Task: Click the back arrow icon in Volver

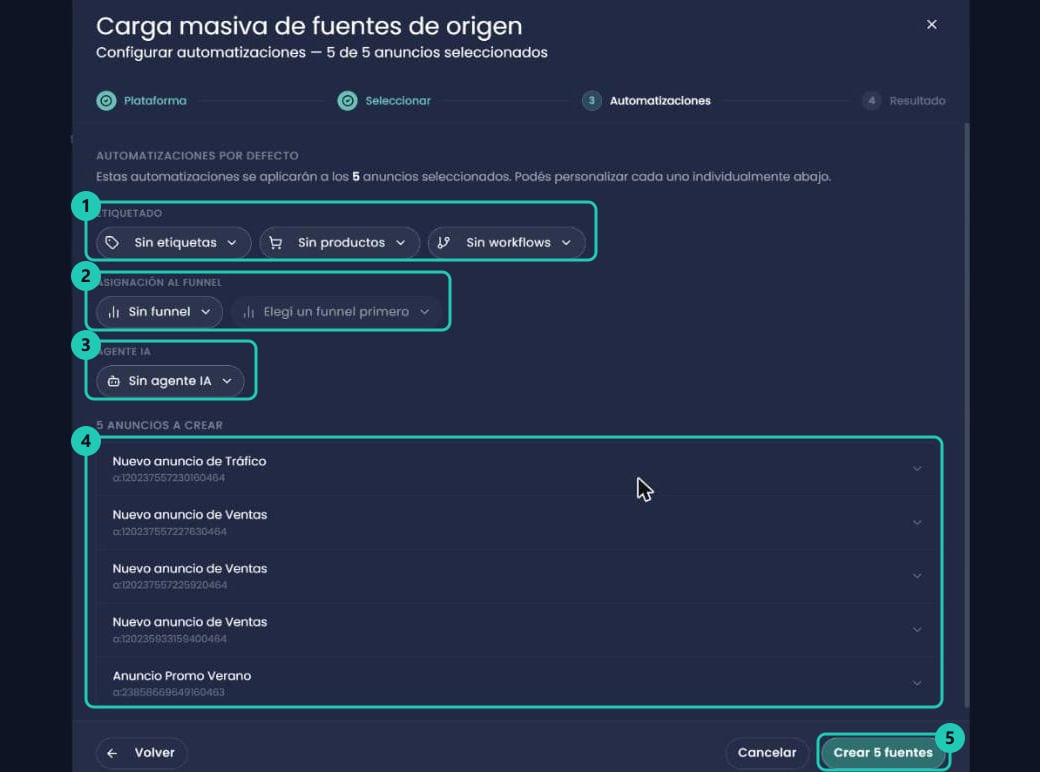Action: pyautogui.click(x=112, y=753)
